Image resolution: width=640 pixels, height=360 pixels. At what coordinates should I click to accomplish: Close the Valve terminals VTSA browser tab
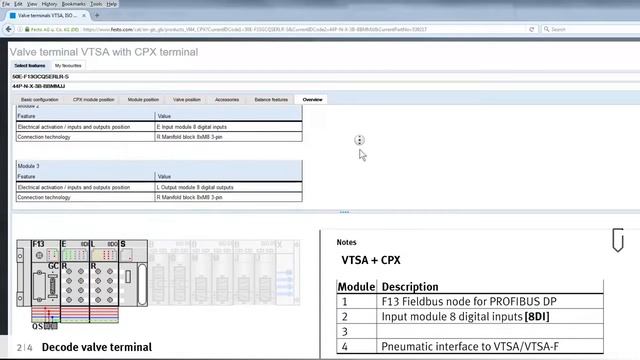[84, 16]
